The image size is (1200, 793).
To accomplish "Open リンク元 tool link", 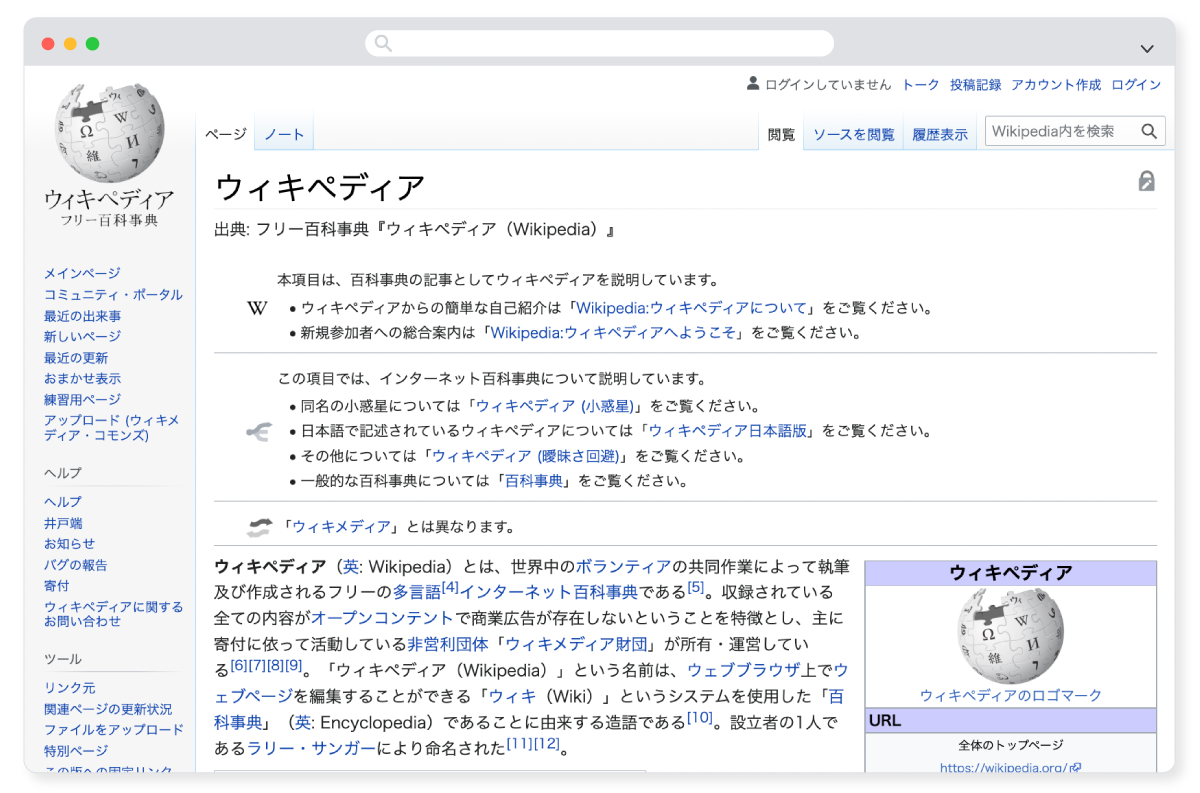I will point(69,688).
